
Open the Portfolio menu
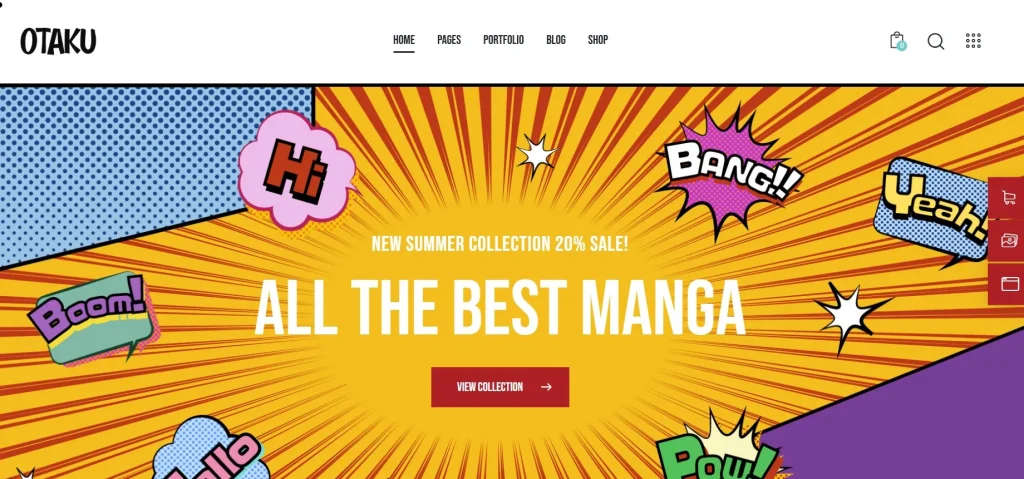tap(504, 40)
